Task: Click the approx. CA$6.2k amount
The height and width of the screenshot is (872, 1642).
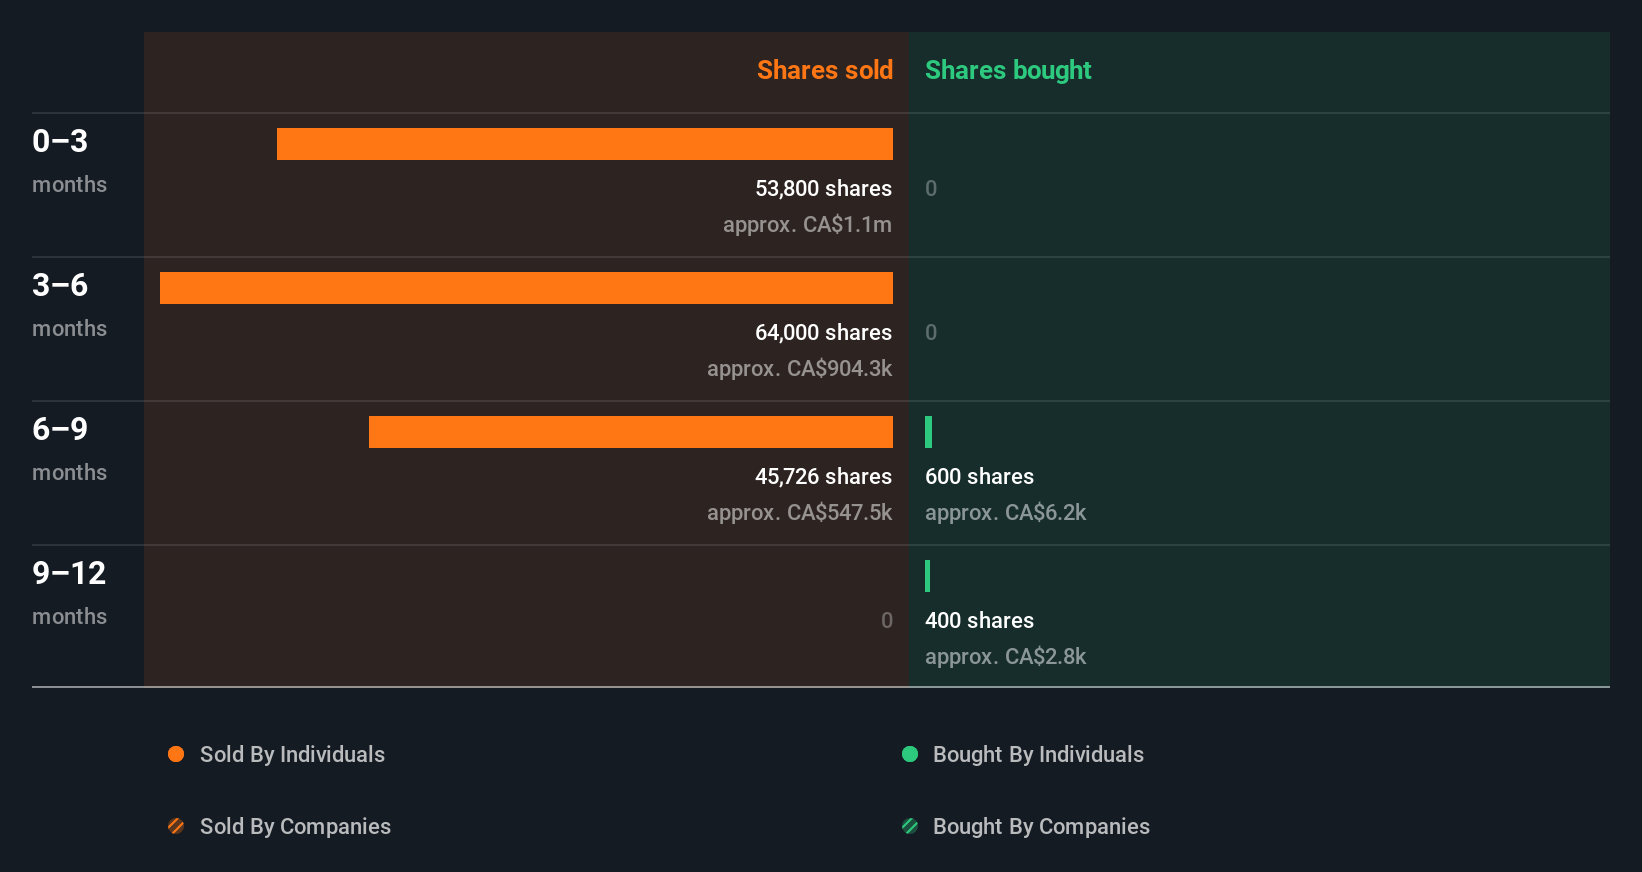Action: click(1005, 513)
